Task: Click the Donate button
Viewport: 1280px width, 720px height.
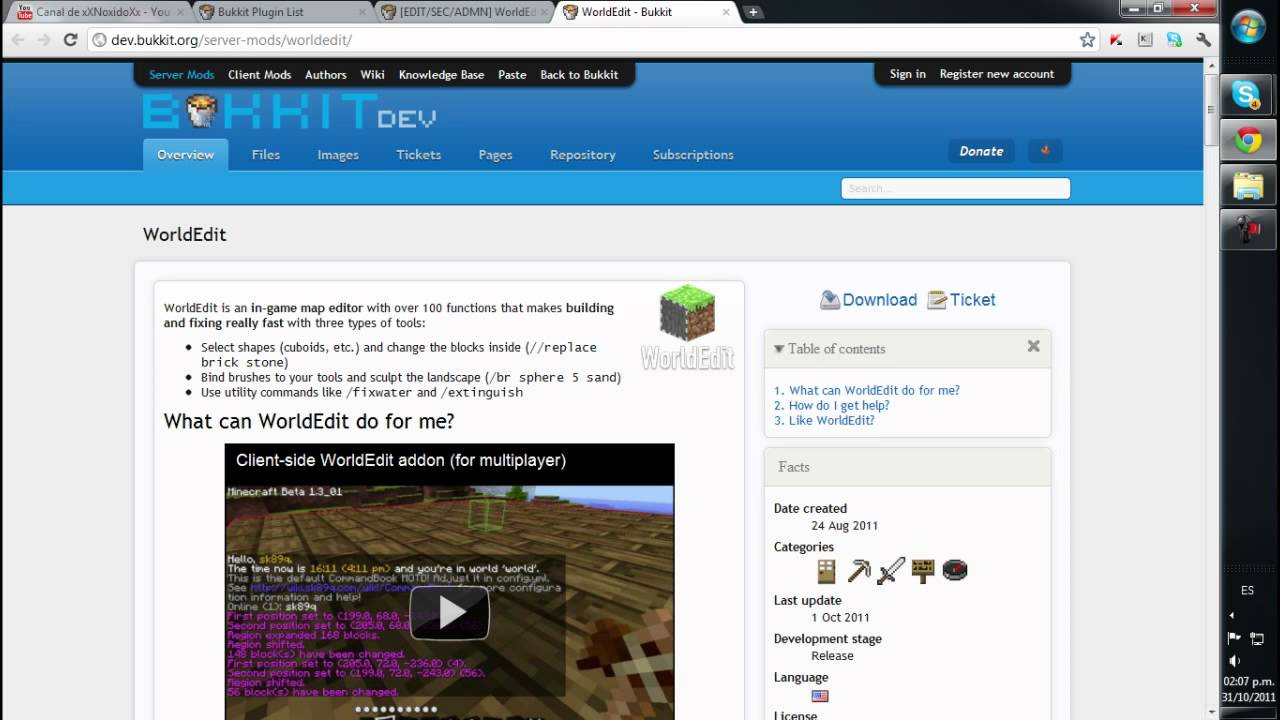Action: pyautogui.click(x=981, y=151)
